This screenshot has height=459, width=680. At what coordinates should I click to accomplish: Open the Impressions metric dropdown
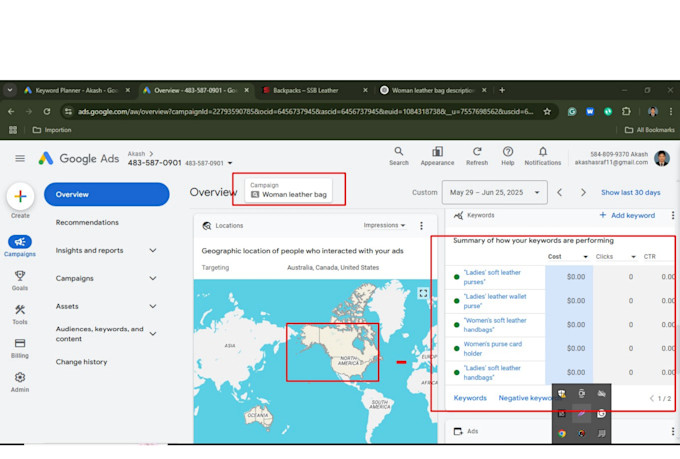(x=384, y=225)
